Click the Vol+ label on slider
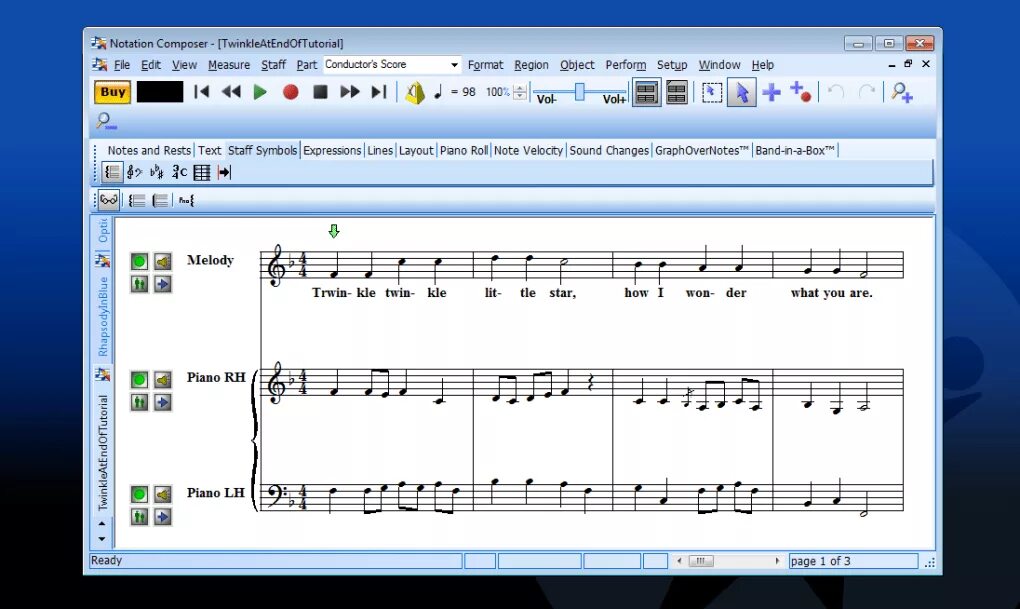Screen dimensions: 1020x609 click(x=614, y=99)
